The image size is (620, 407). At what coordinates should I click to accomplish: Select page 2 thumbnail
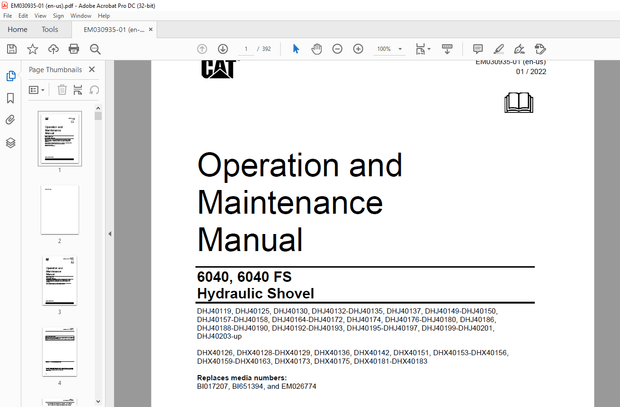(x=60, y=210)
